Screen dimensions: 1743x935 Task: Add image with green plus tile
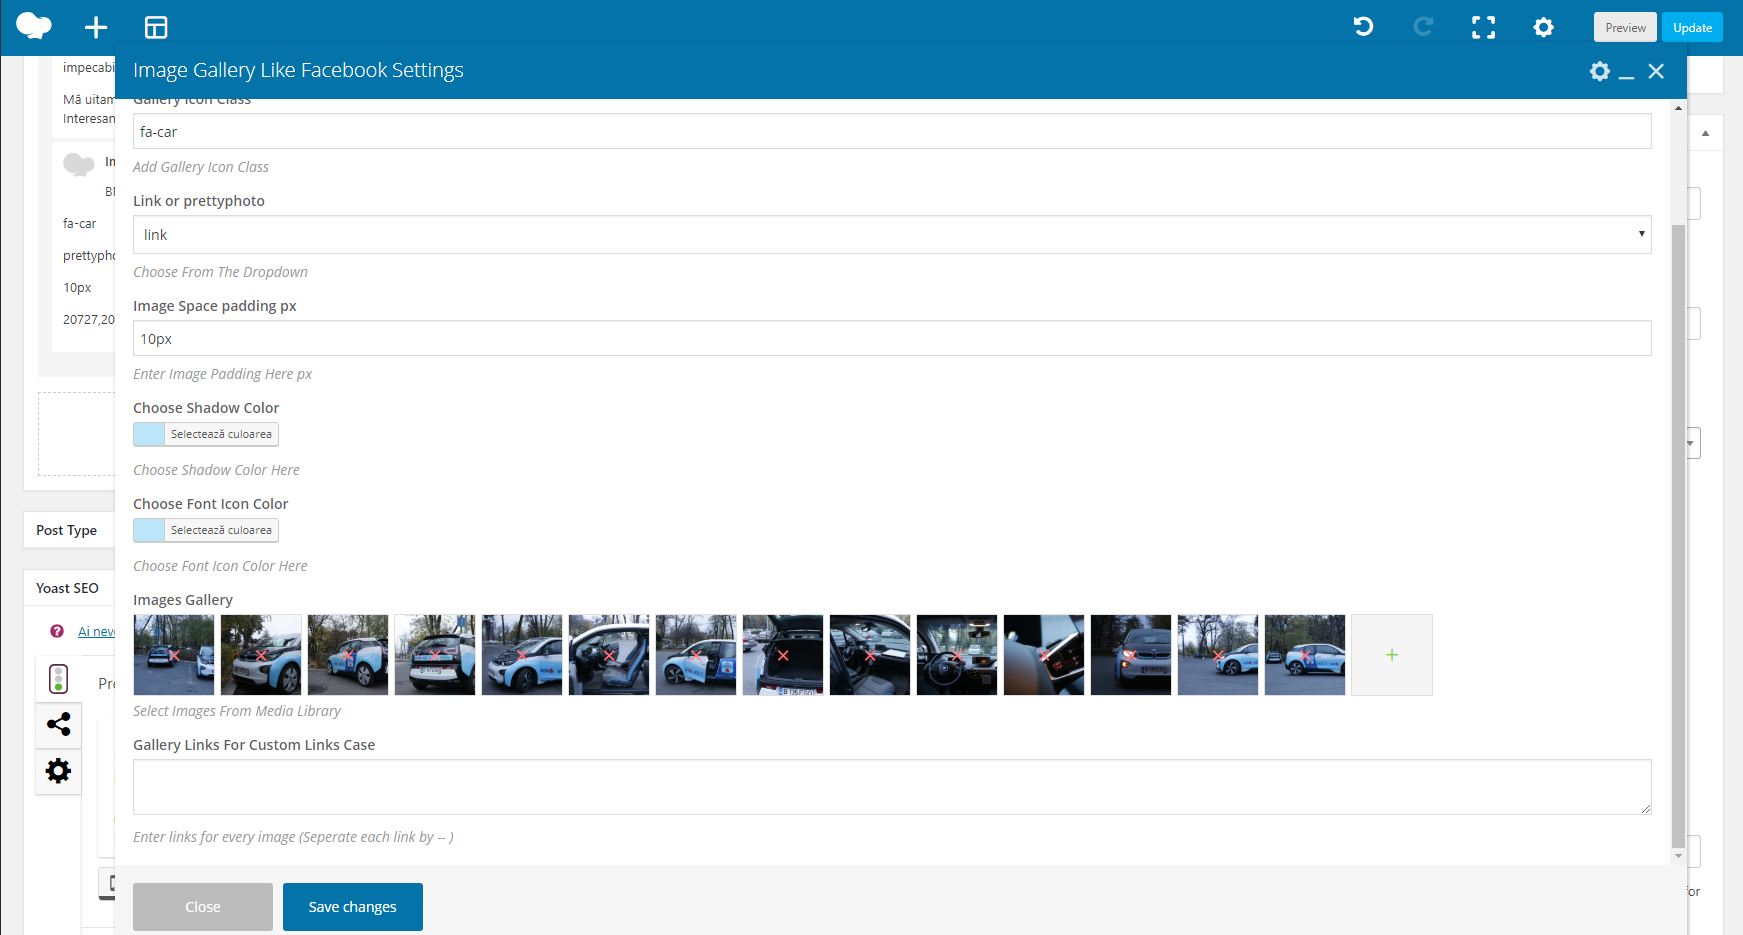(x=1392, y=655)
